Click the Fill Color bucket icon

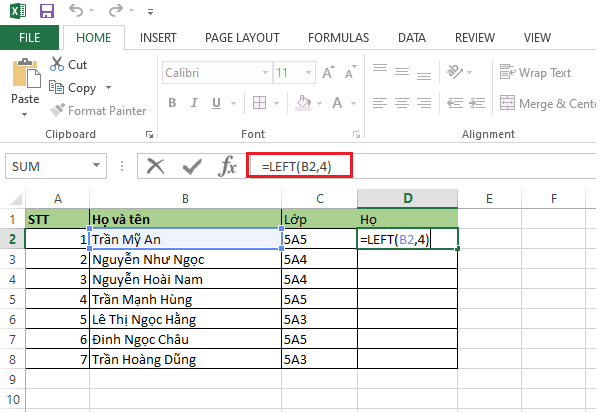[303, 103]
